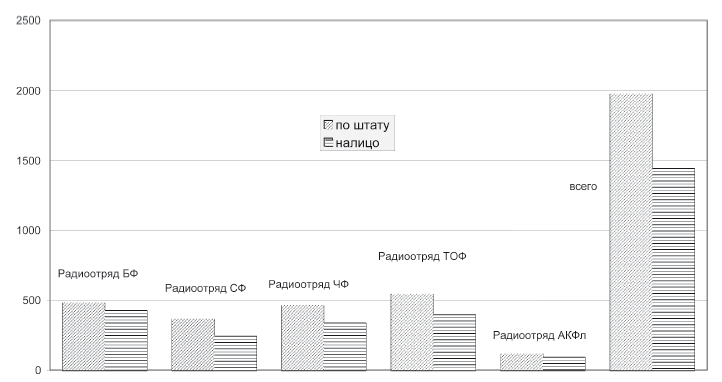
Task: Click the 'Радиоотряд ЧФ' data label
Action: [x=309, y=284]
